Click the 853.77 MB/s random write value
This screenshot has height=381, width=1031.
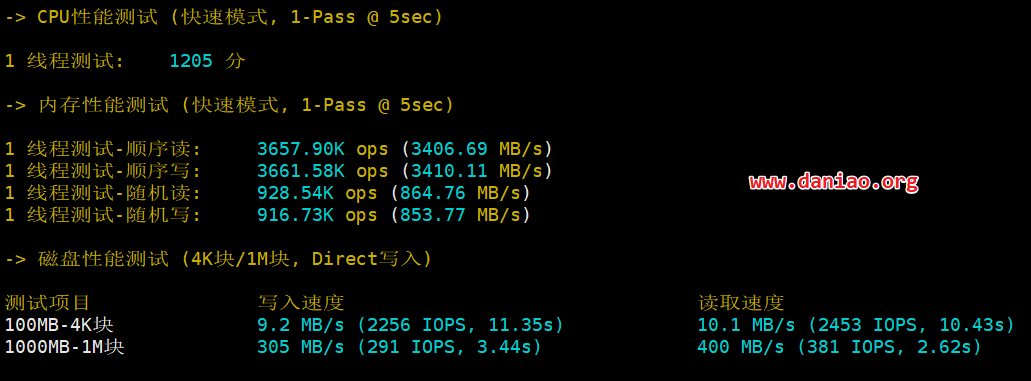tap(460, 215)
